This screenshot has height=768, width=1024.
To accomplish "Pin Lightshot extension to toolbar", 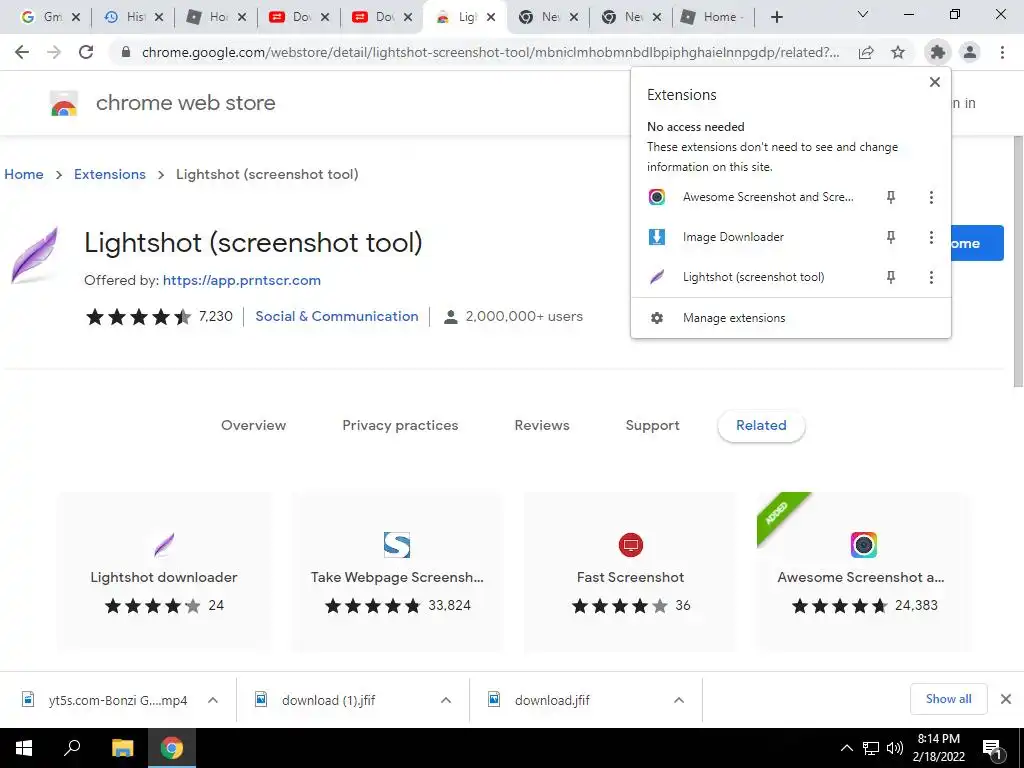I will [891, 278].
